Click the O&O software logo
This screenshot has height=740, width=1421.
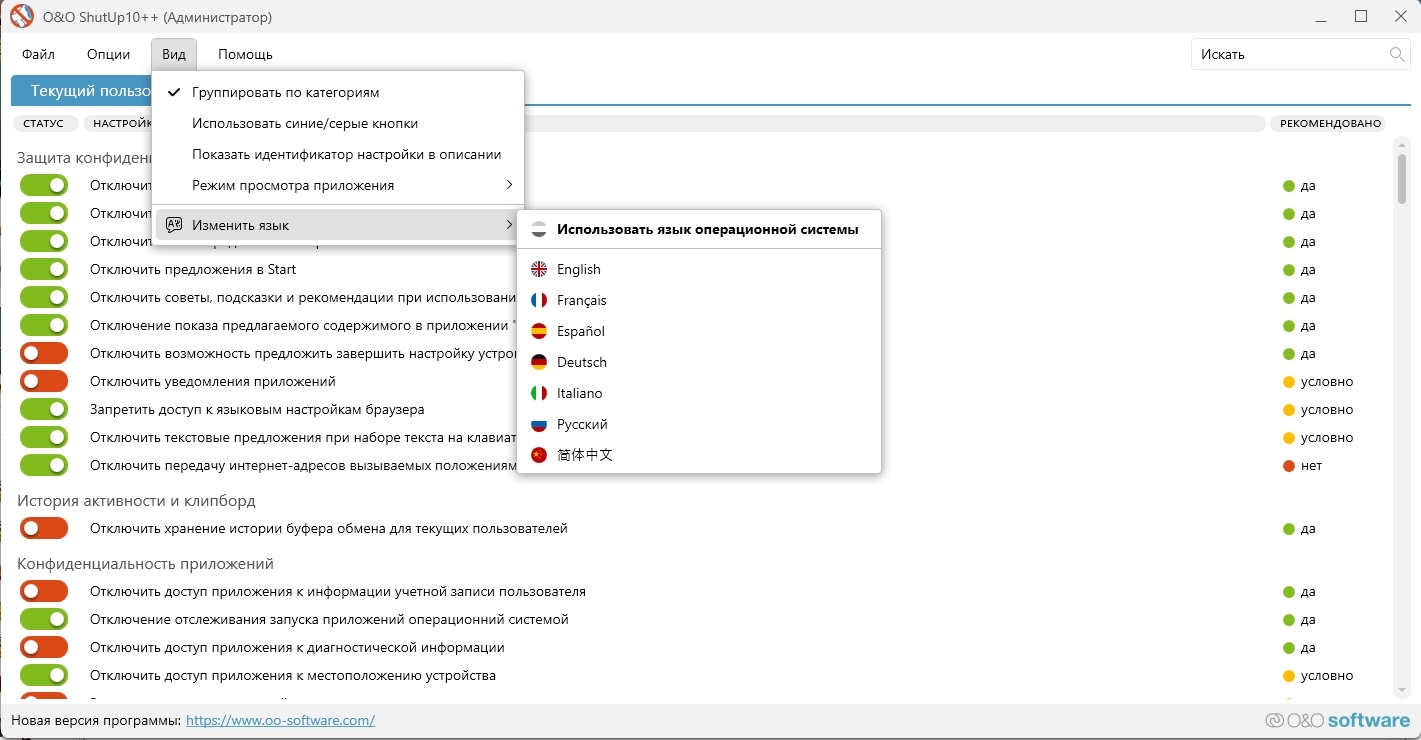(1337, 720)
